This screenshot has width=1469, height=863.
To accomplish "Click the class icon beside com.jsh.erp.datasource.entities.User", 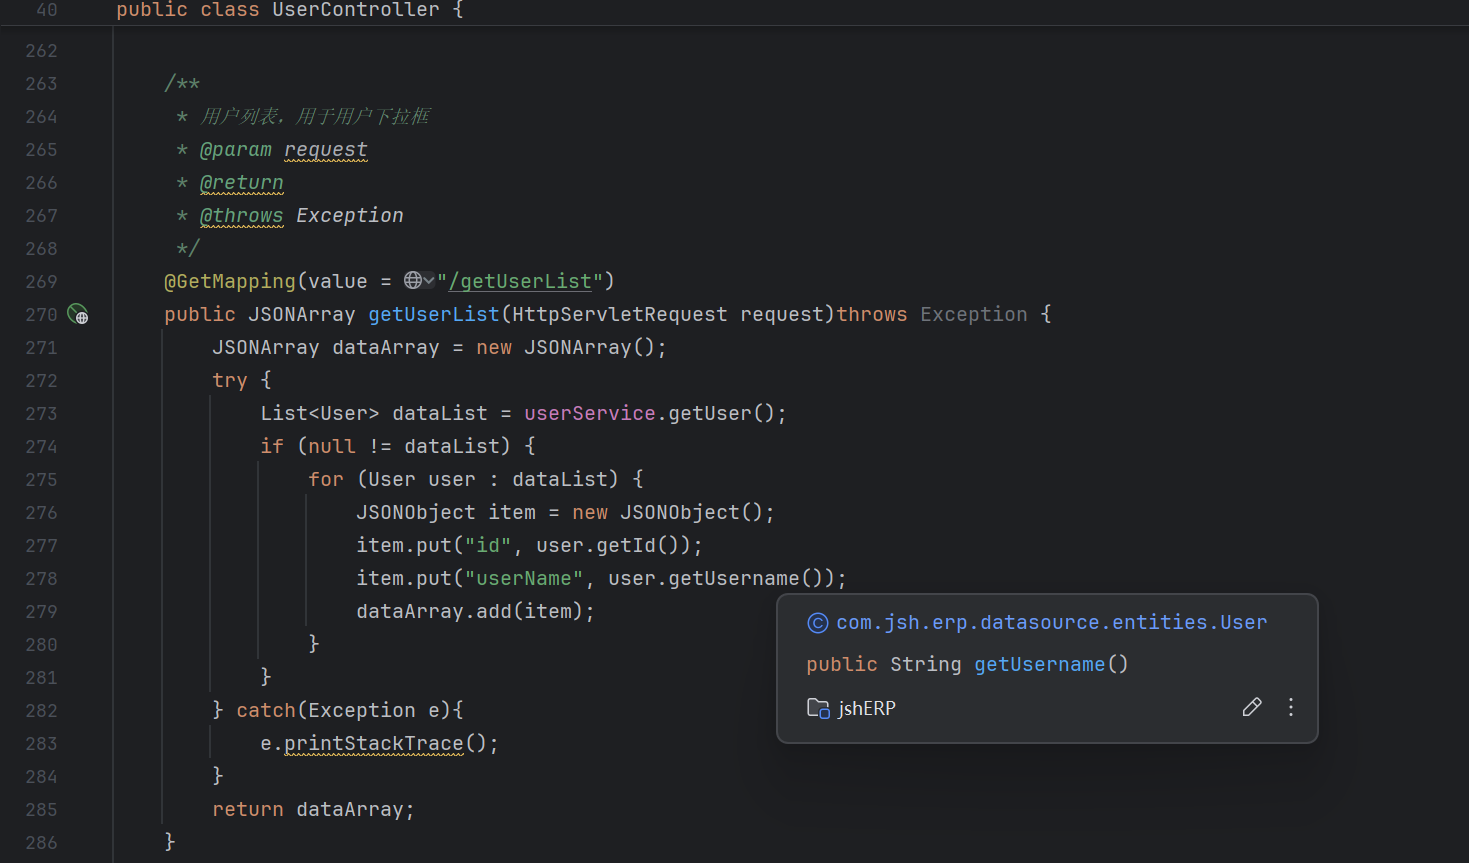I will (818, 623).
